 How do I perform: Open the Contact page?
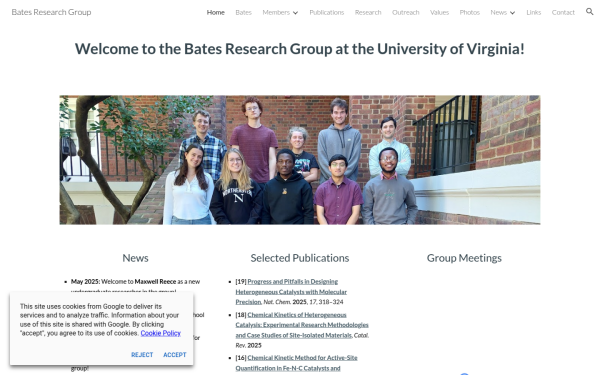click(x=563, y=12)
